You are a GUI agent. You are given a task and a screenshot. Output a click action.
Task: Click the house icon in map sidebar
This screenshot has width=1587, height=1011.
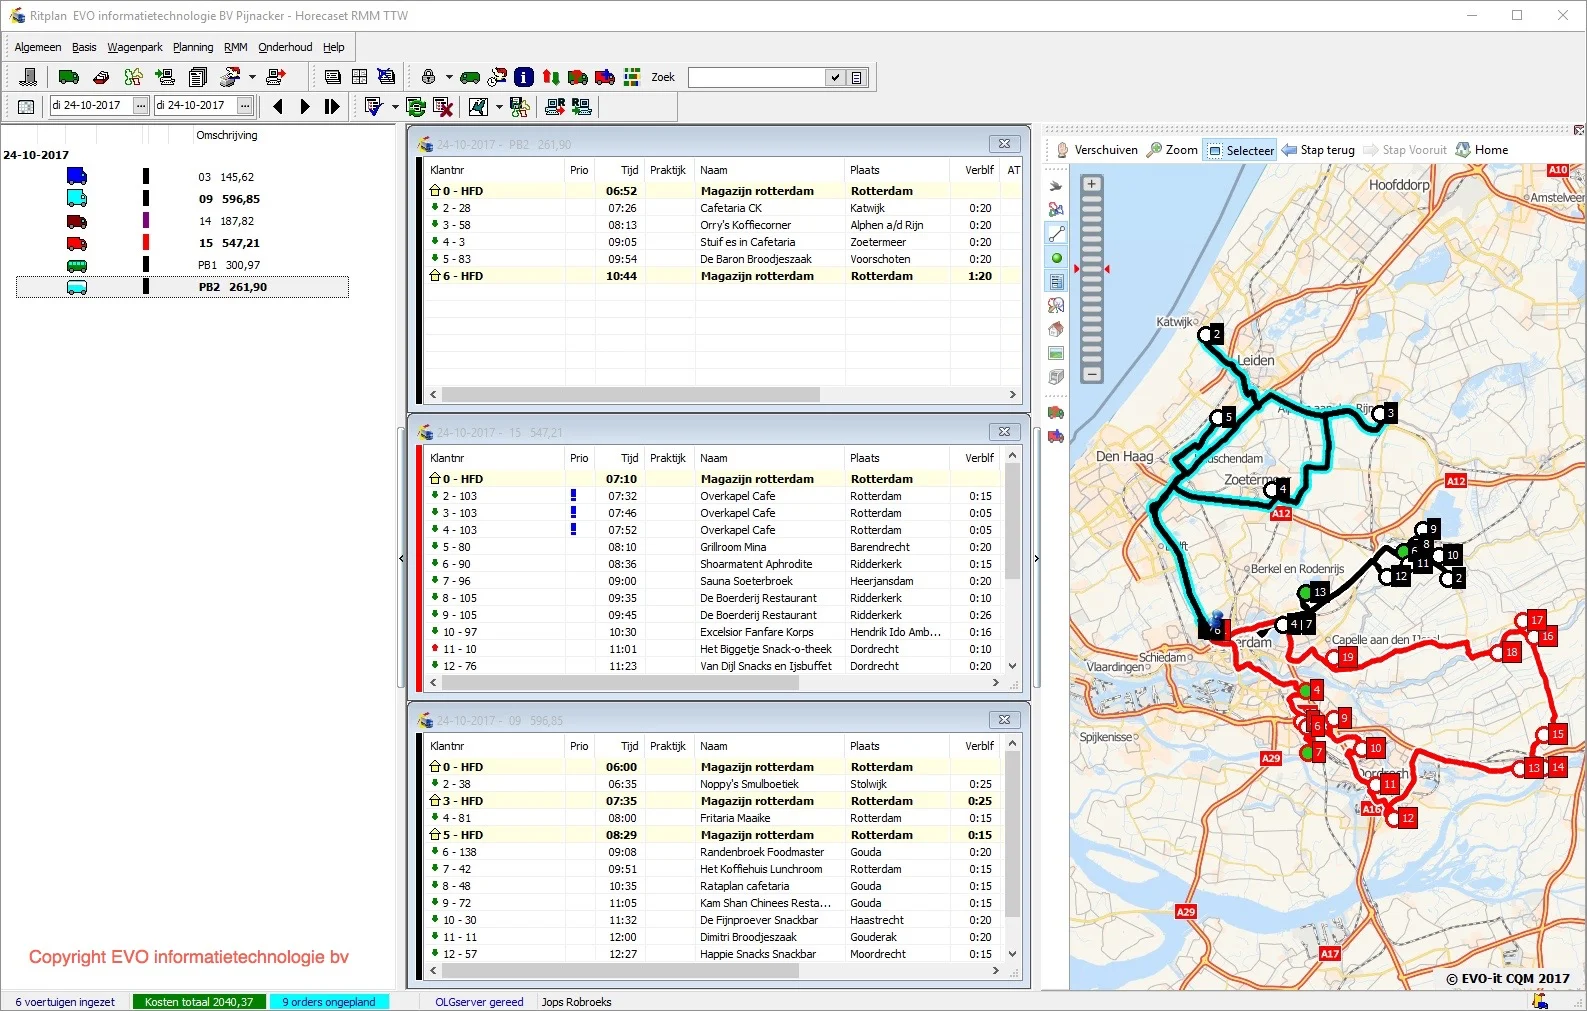coord(1056,330)
